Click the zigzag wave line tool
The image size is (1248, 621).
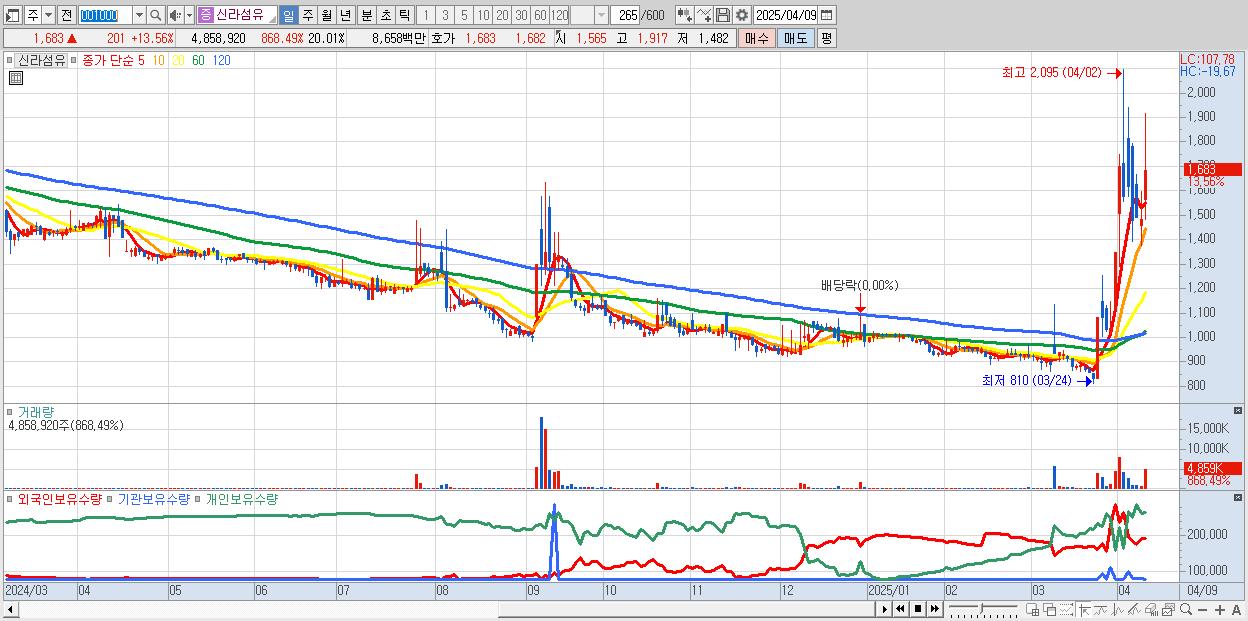[x=1118, y=609]
